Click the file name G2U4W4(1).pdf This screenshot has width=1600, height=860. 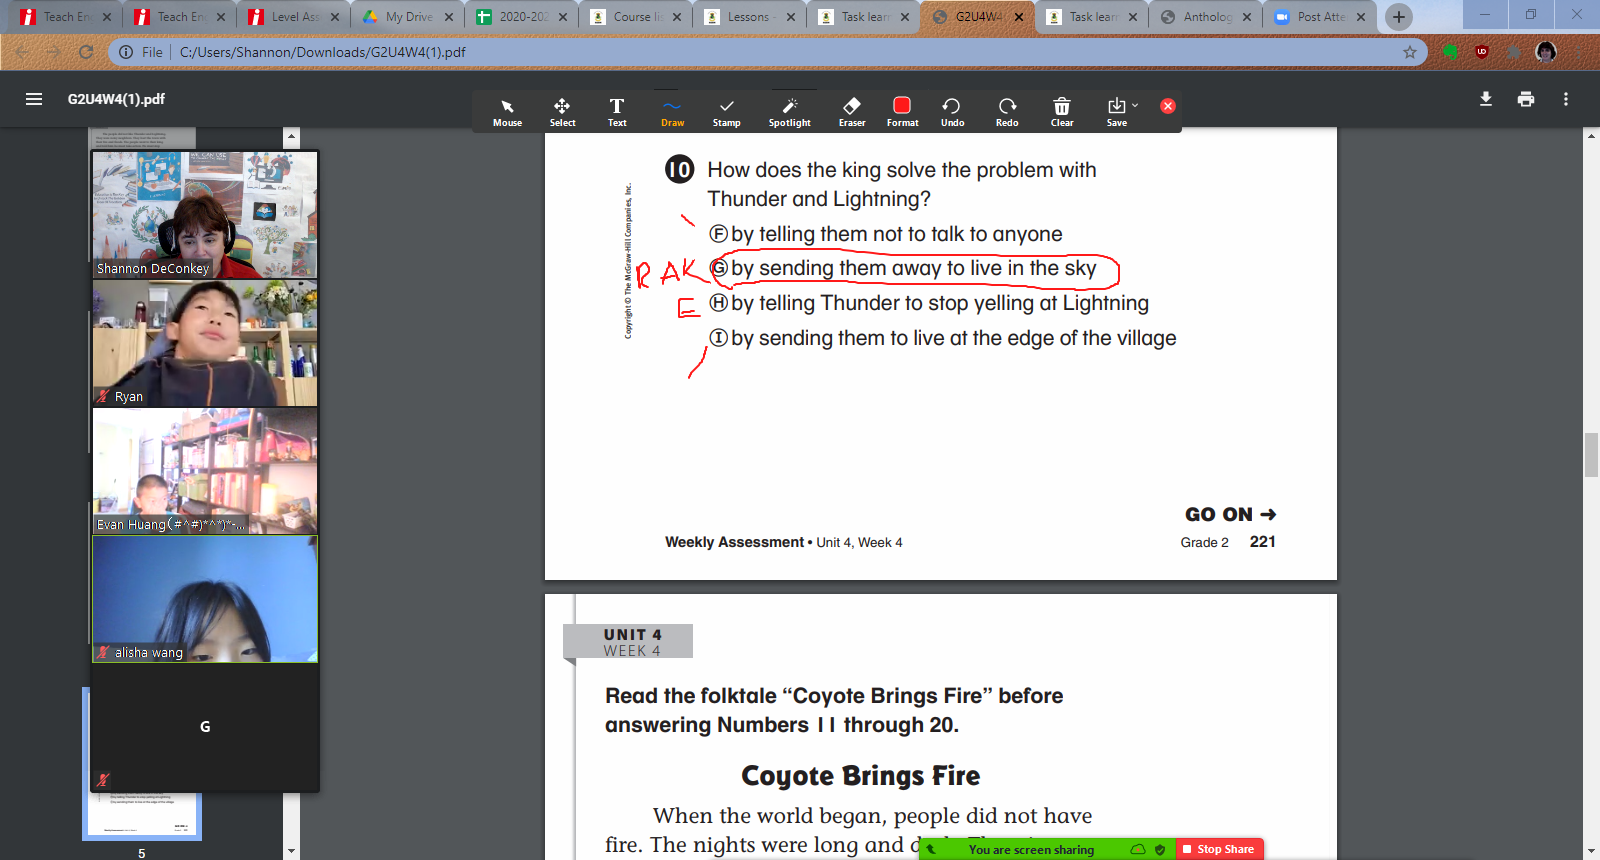tap(116, 99)
